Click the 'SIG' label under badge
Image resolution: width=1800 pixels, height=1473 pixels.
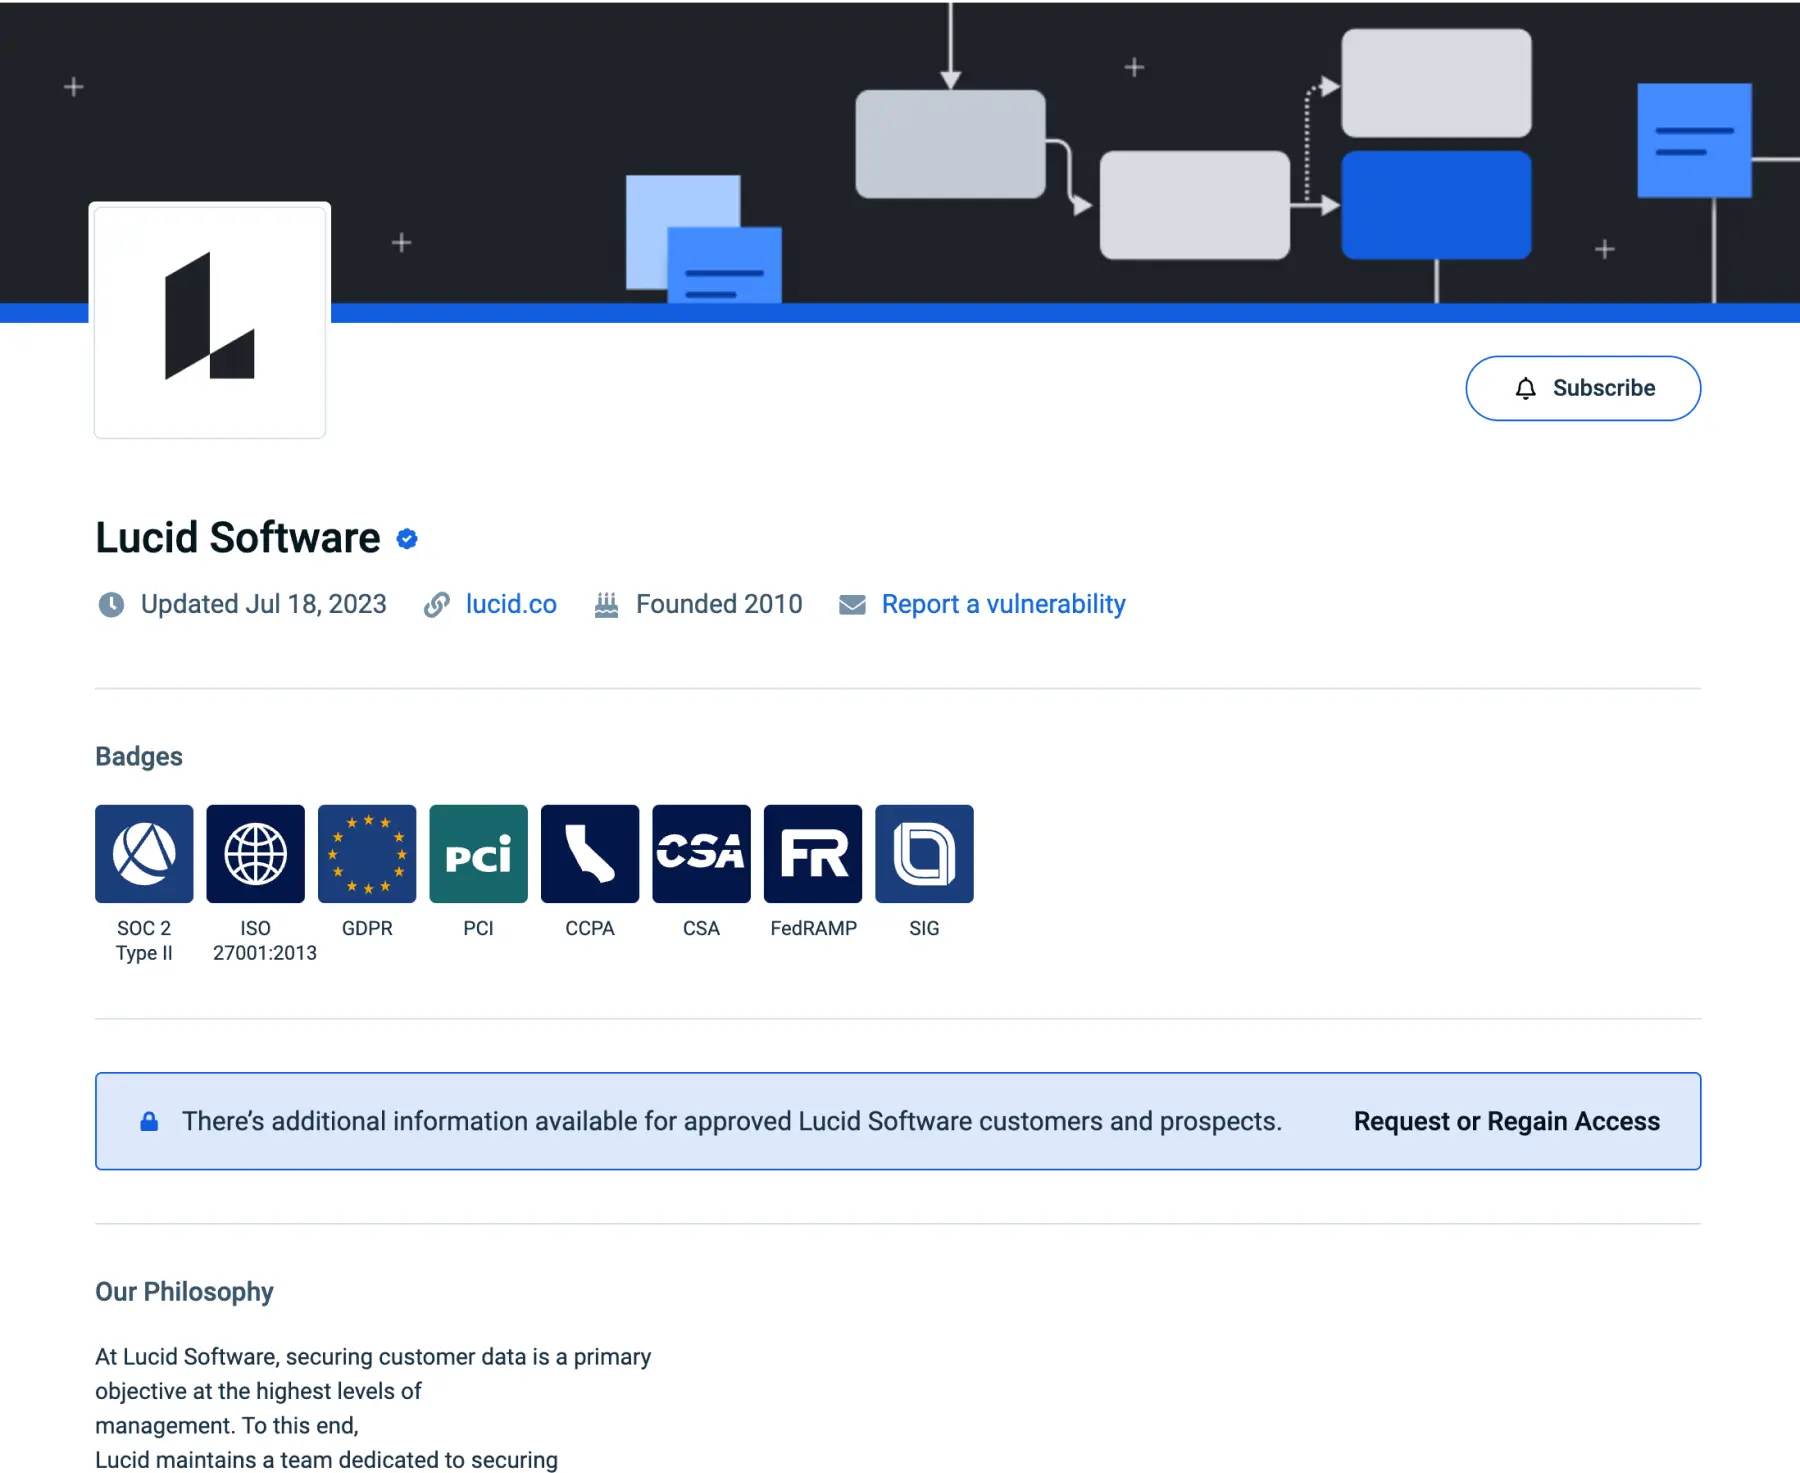tap(924, 928)
